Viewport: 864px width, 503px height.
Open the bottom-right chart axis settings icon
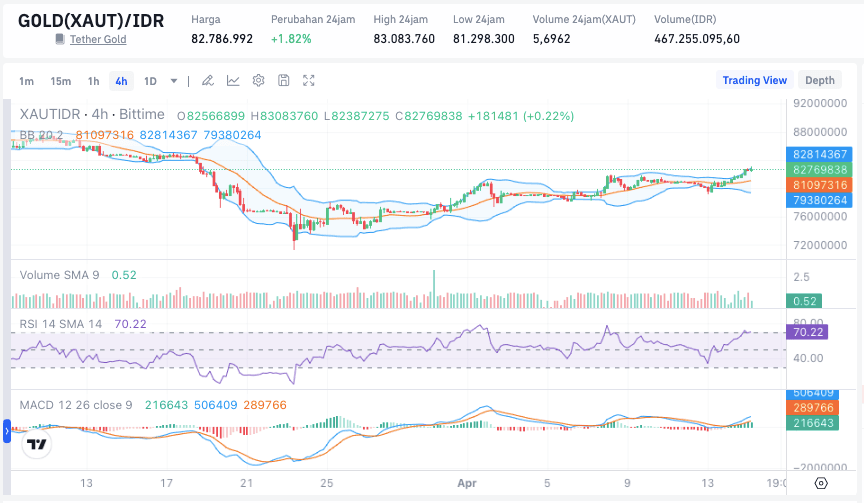821,483
